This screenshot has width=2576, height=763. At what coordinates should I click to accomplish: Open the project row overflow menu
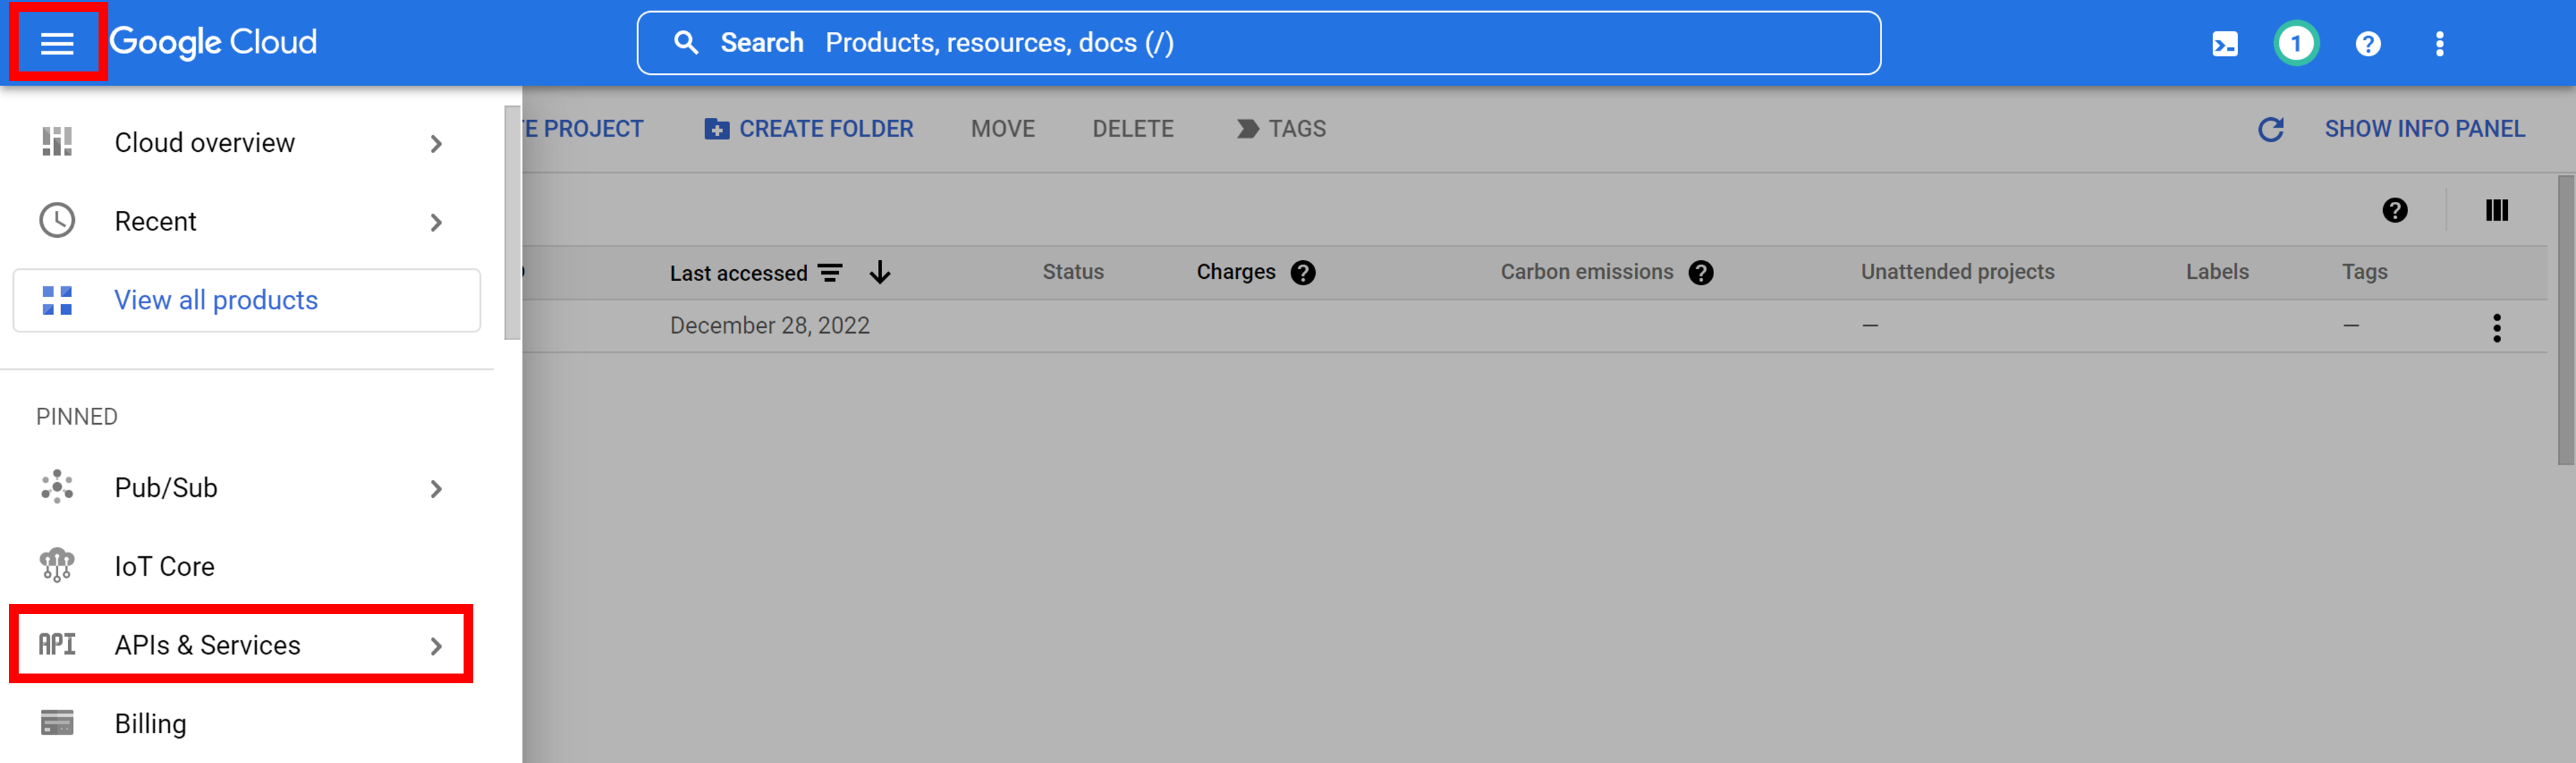pyautogui.click(x=2497, y=327)
